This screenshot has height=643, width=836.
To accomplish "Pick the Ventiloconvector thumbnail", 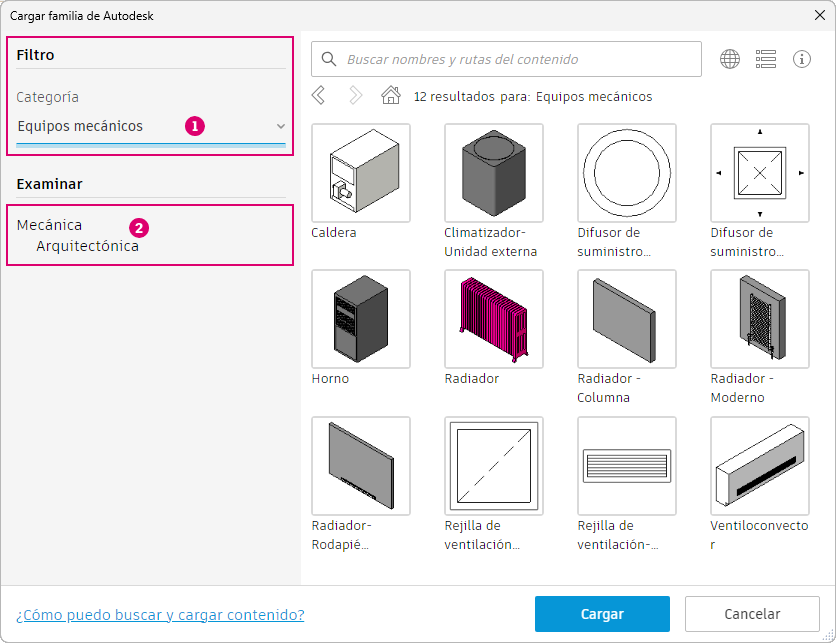I will 760,466.
